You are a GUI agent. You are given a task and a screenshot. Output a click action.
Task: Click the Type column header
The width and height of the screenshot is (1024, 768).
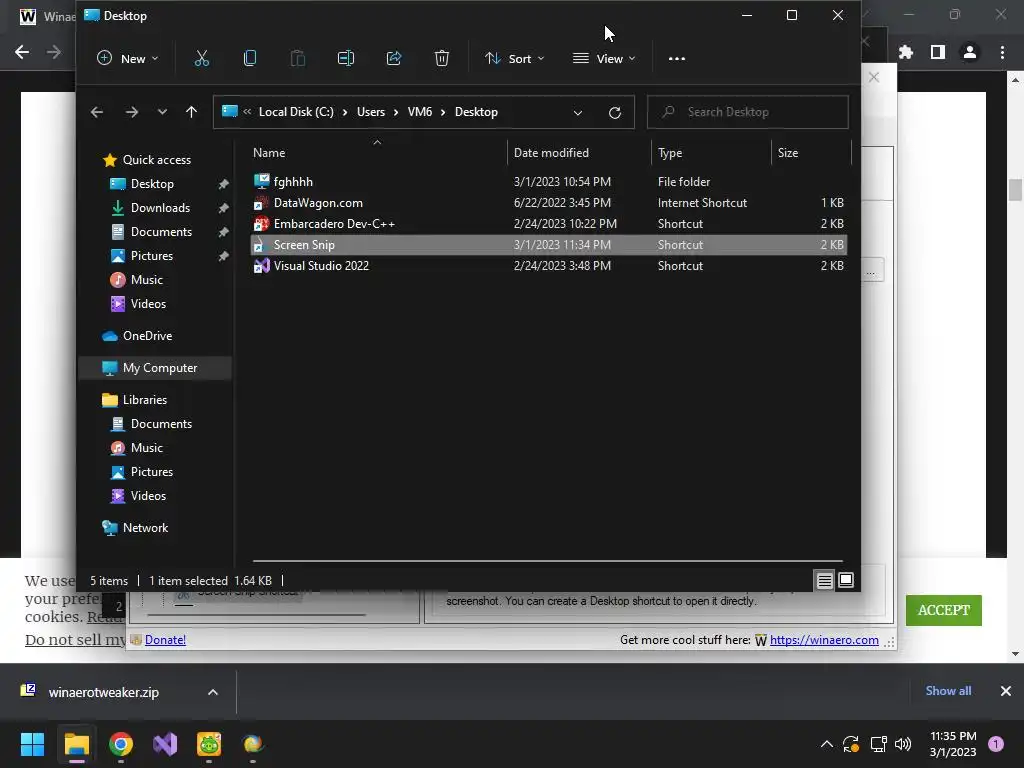tap(711, 153)
